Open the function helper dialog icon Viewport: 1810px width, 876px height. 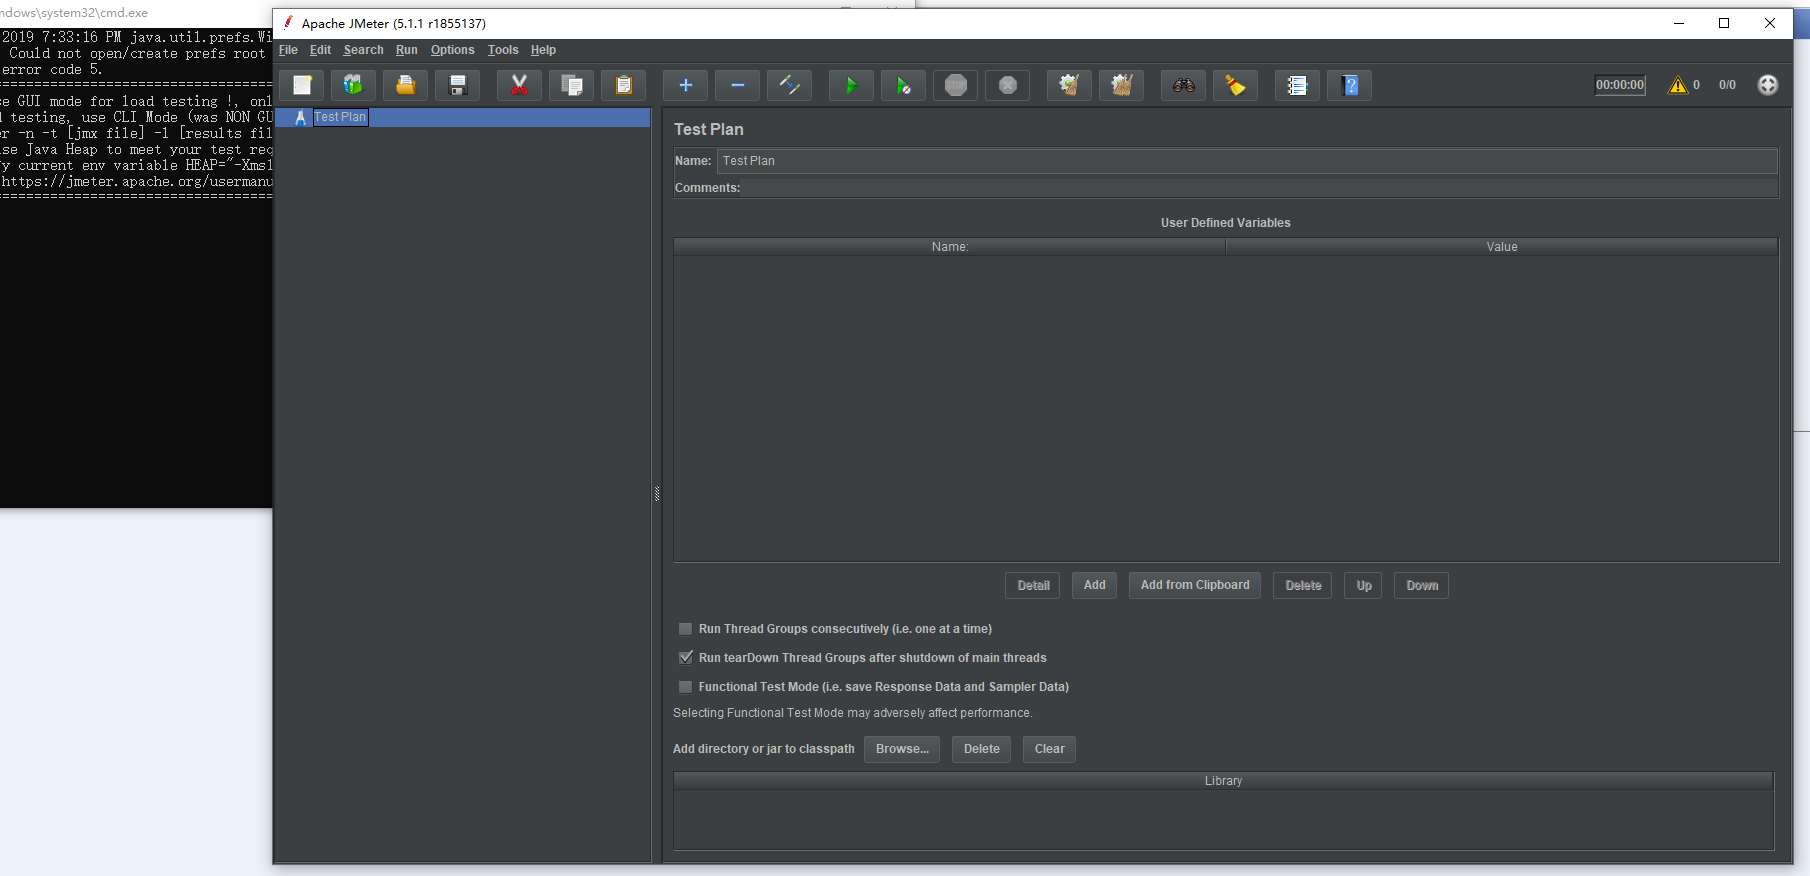tap(1297, 85)
